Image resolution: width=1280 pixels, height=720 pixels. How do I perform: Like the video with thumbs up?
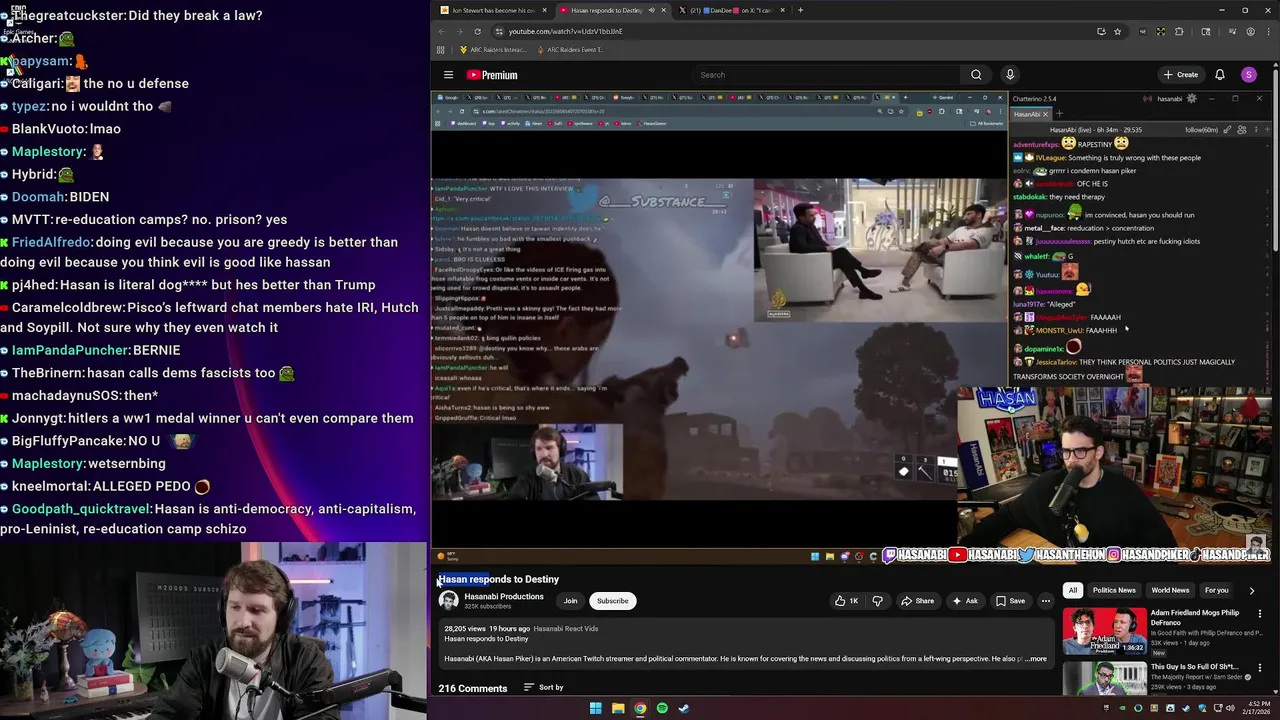point(846,601)
